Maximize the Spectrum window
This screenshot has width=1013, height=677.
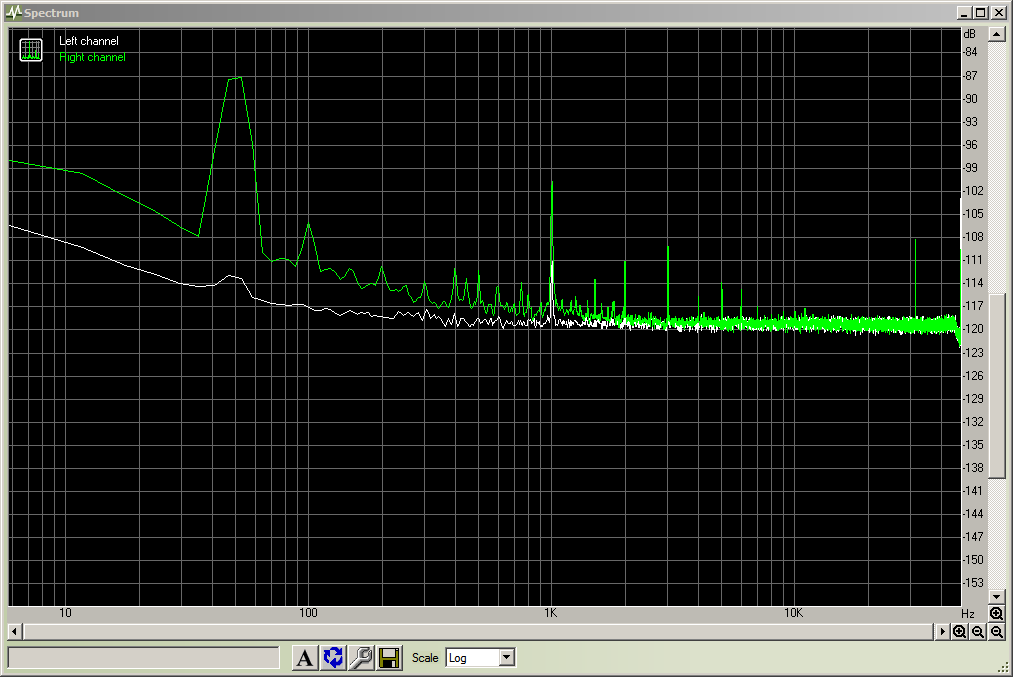pos(981,12)
